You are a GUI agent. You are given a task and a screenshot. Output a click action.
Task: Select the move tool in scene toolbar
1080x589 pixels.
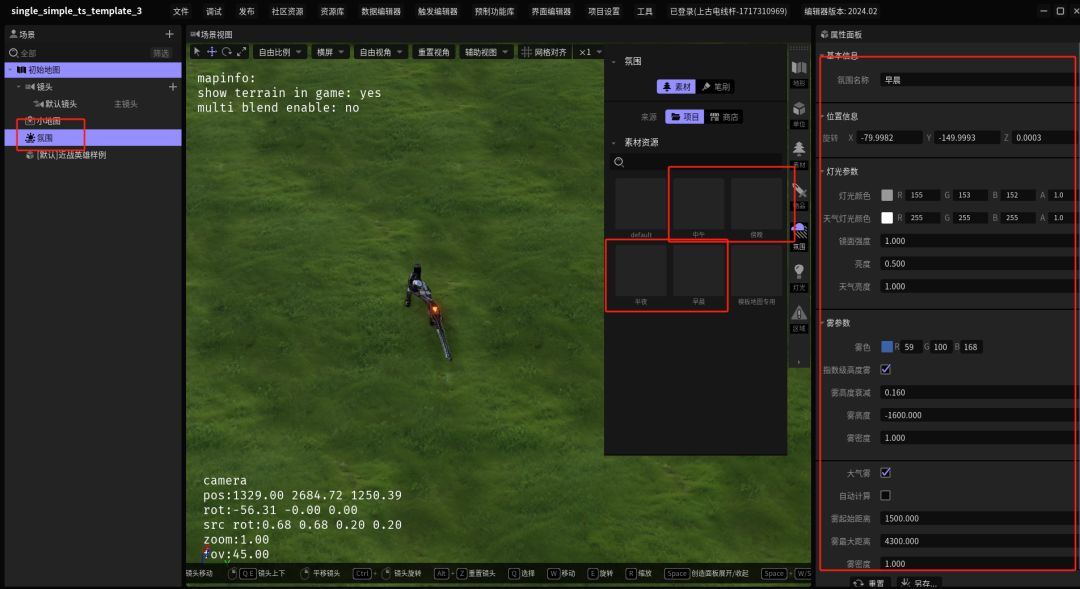[211, 52]
